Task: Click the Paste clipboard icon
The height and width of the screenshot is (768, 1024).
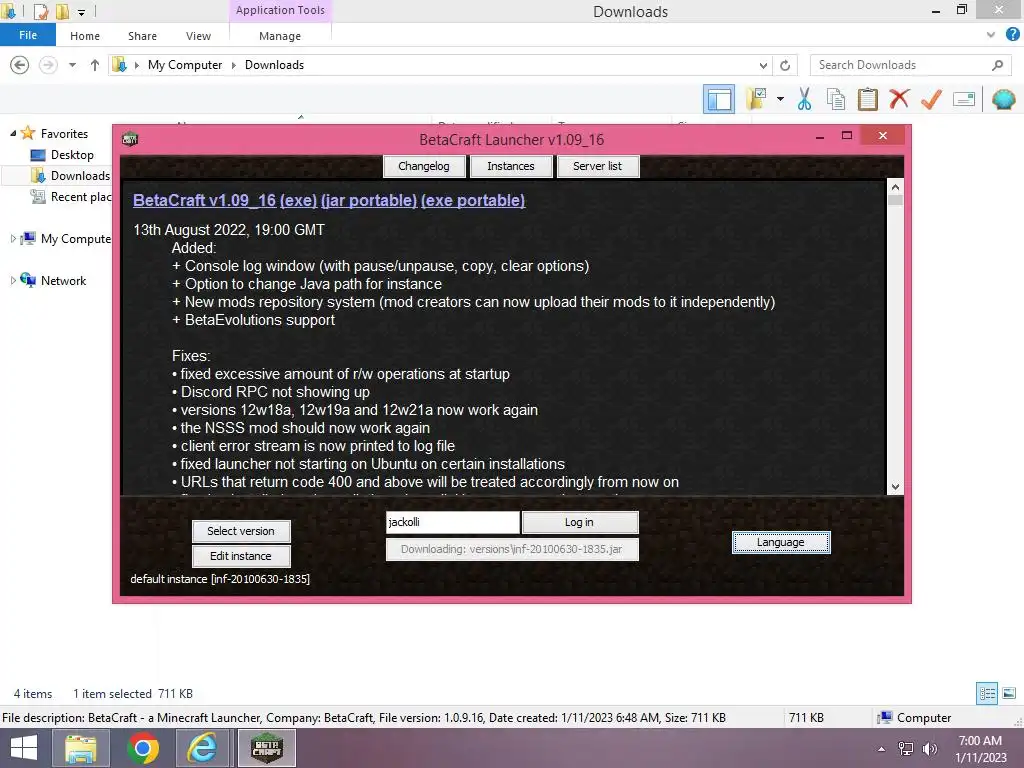Action: (867, 100)
